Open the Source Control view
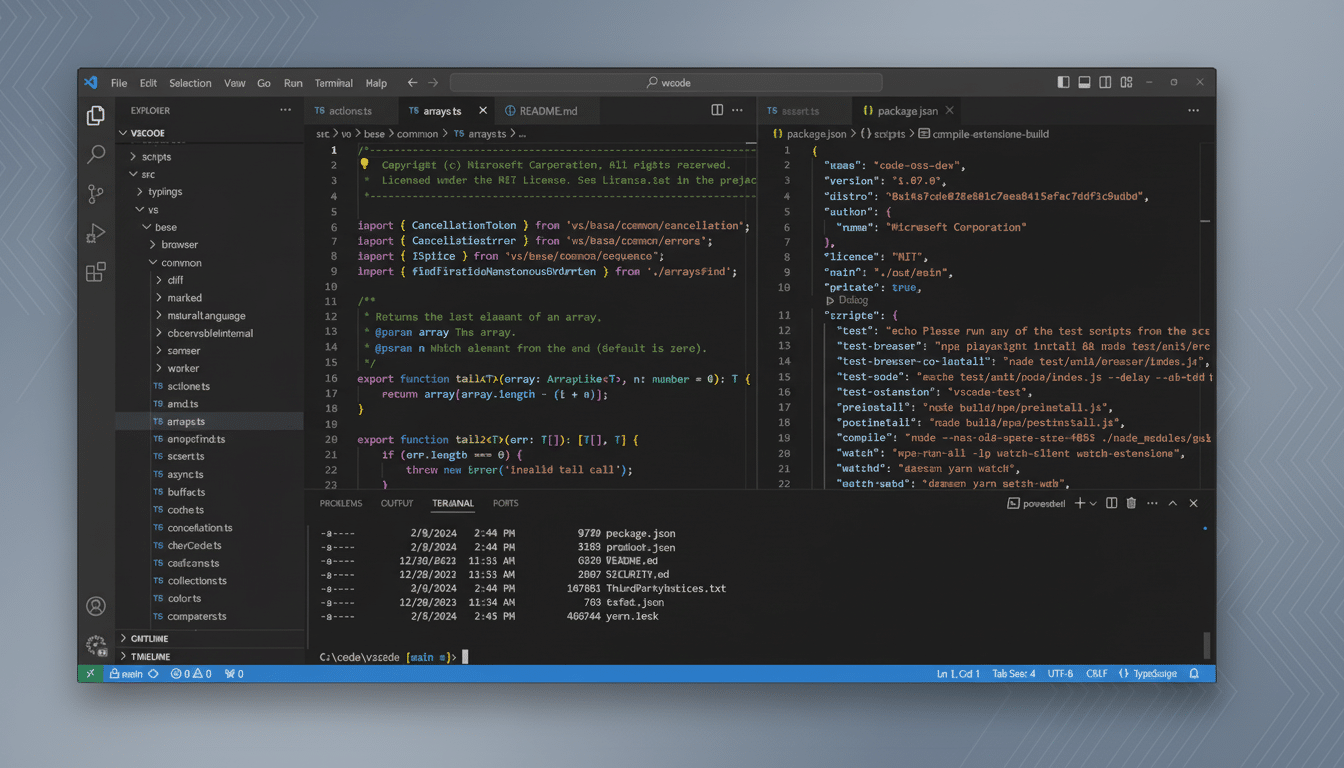 click(95, 194)
